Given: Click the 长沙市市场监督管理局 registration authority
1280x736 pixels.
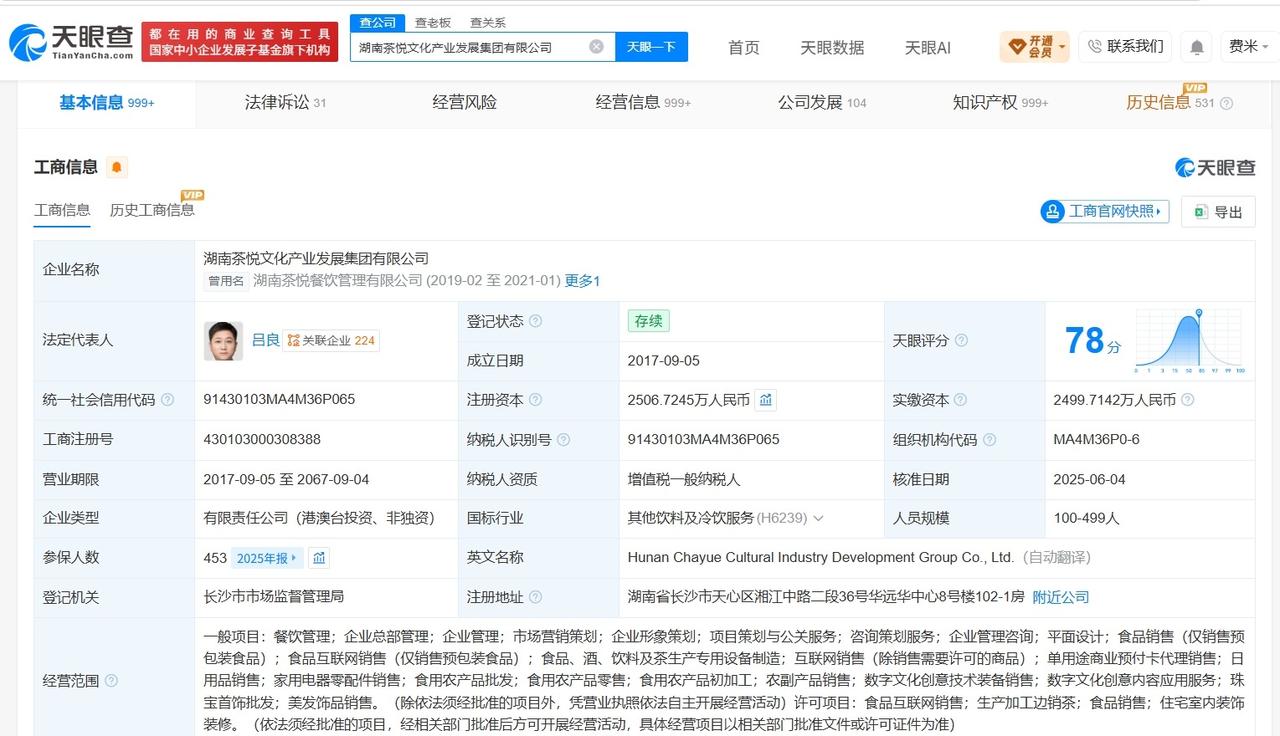Looking at the screenshot, I should (x=274, y=597).
